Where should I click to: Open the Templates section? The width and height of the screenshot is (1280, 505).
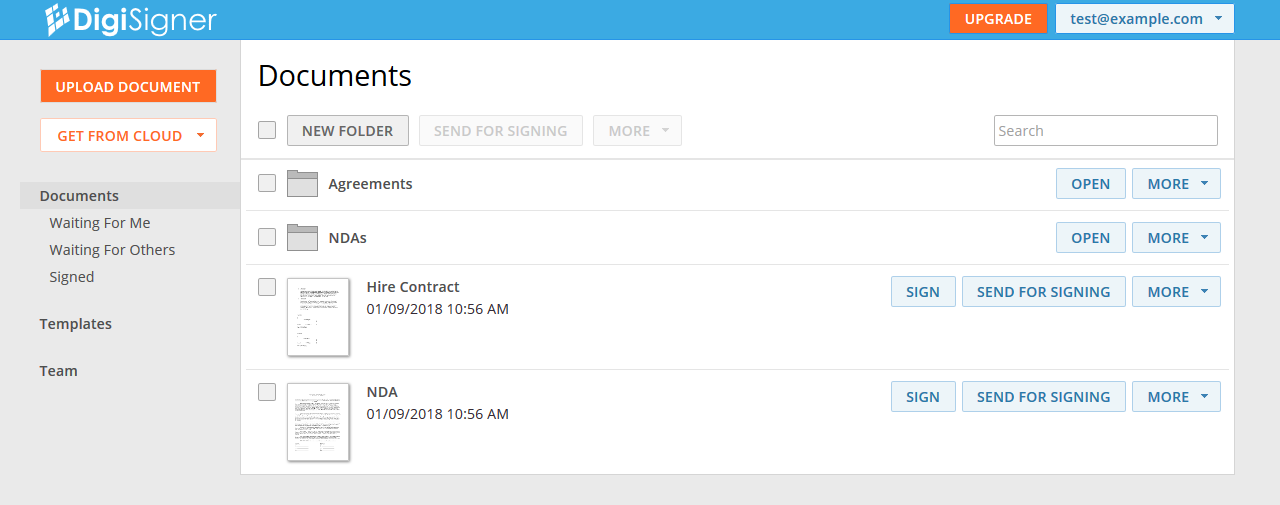tap(76, 324)
